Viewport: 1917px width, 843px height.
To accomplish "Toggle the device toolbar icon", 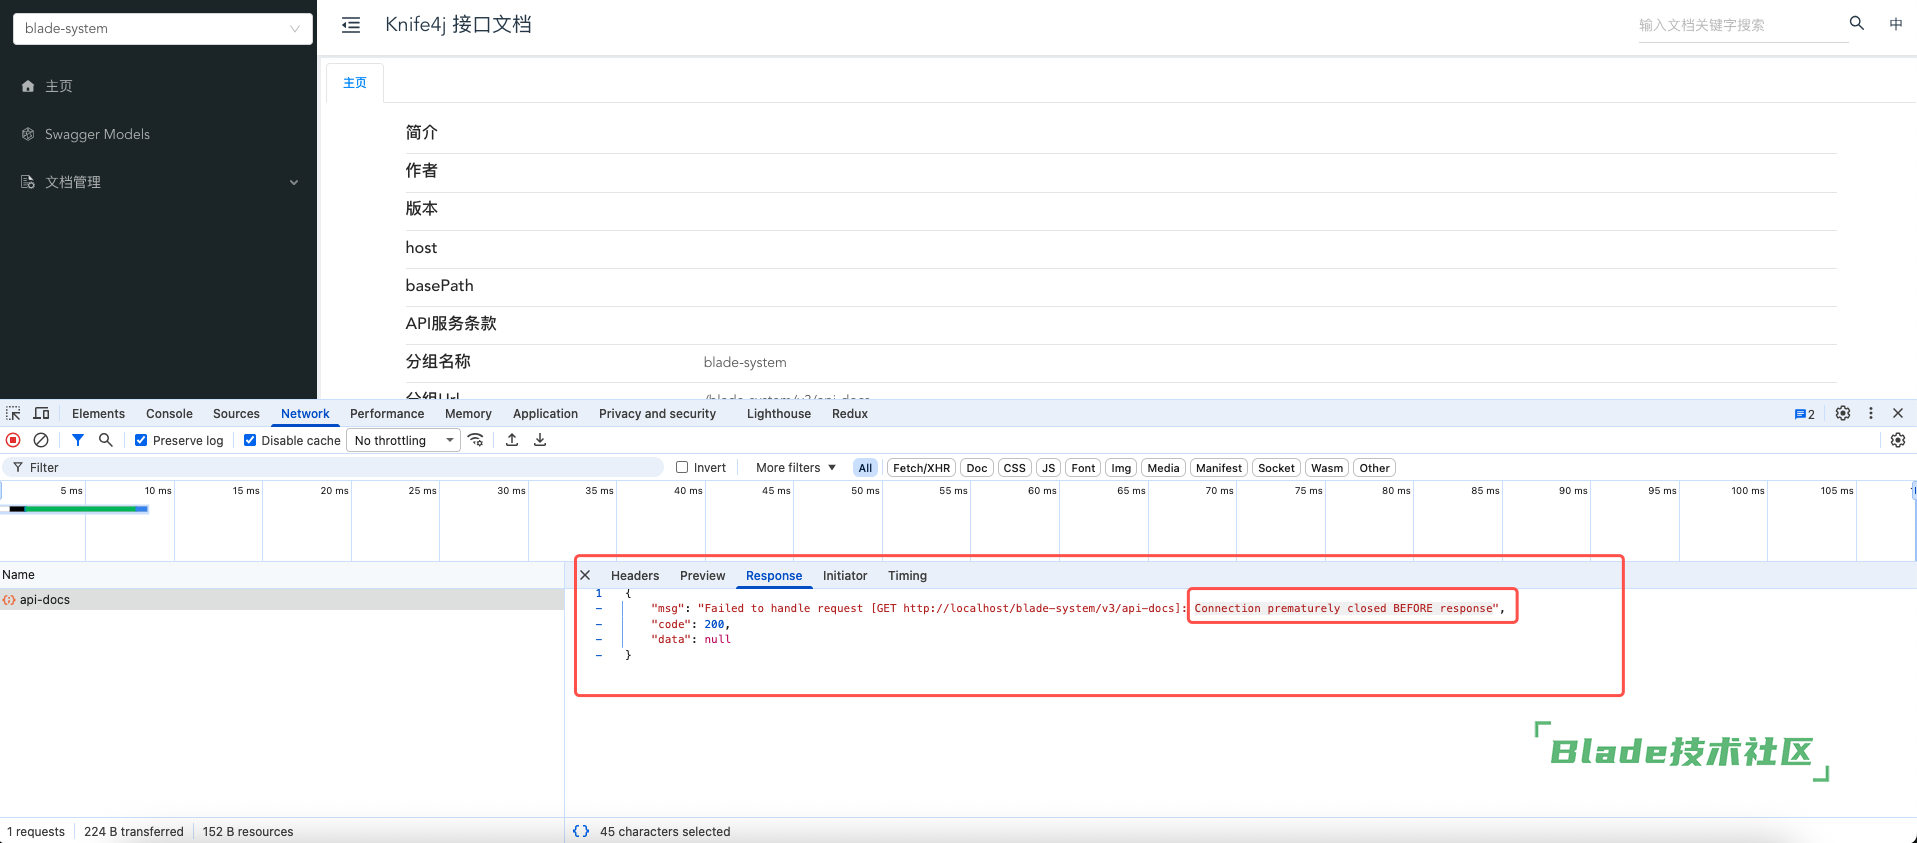I will (41, 413).
